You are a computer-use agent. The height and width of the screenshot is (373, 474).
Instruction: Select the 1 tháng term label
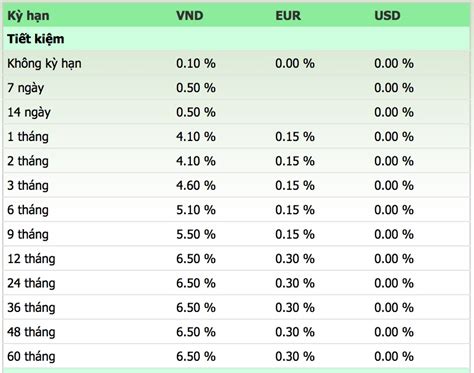[x=28, y=137]
